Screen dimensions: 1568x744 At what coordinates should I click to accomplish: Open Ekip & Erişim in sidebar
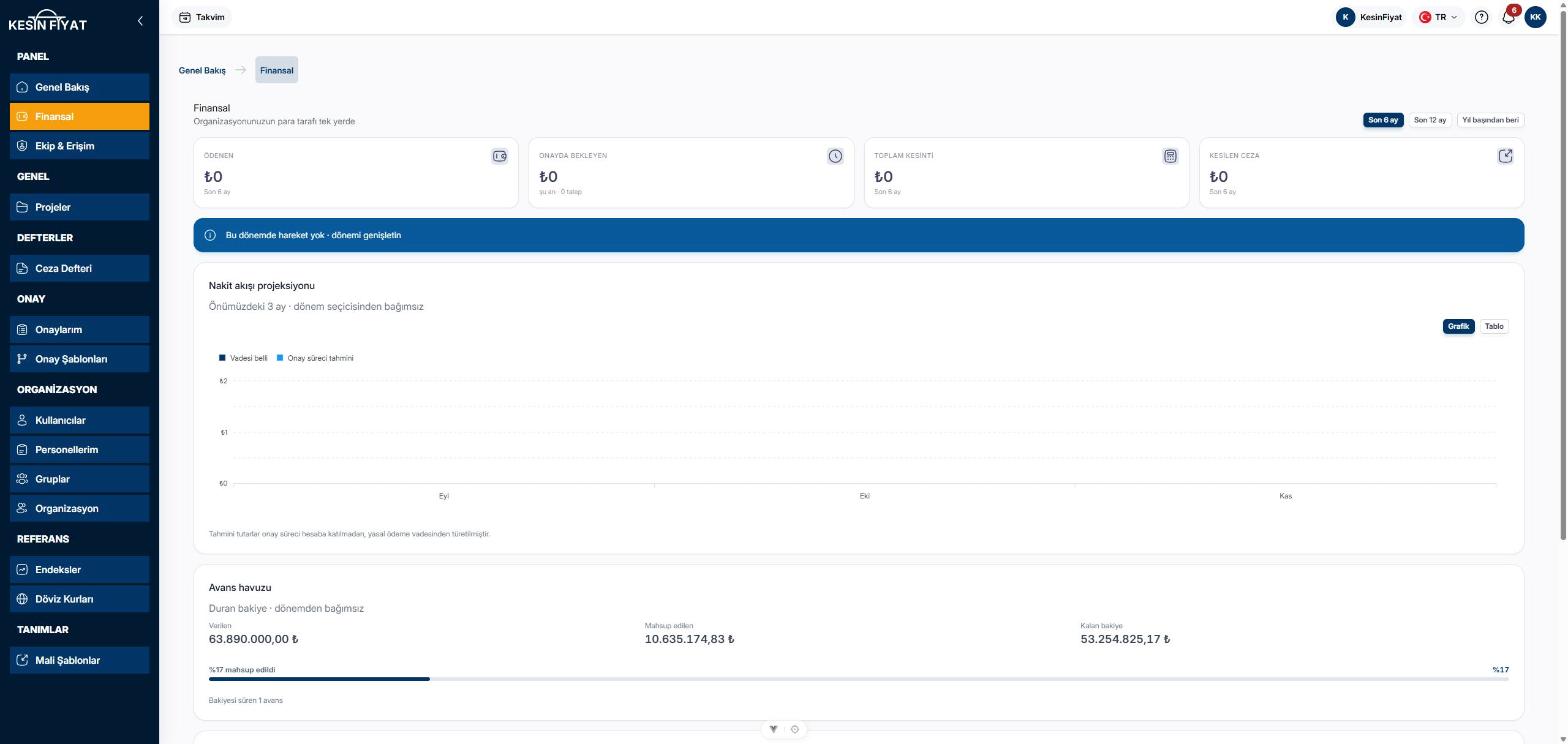click(x=80, y=146)
